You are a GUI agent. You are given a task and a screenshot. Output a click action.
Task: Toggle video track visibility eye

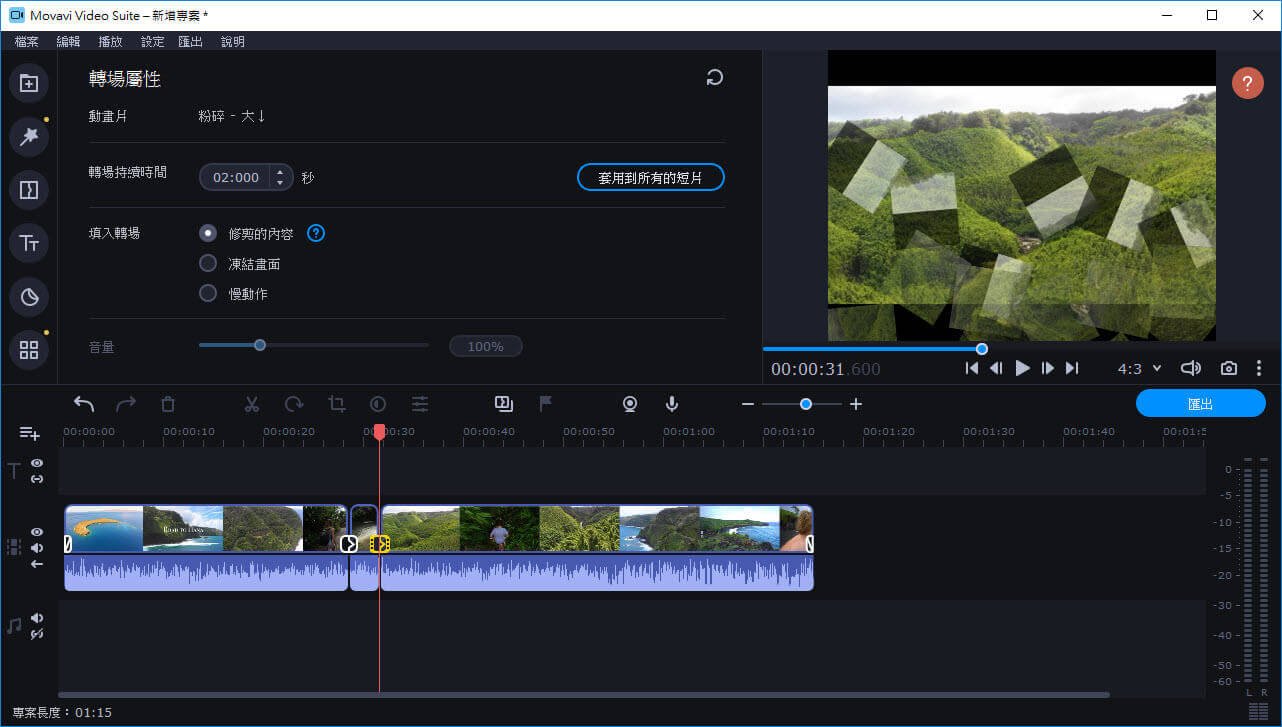click(x=37, y=532)
